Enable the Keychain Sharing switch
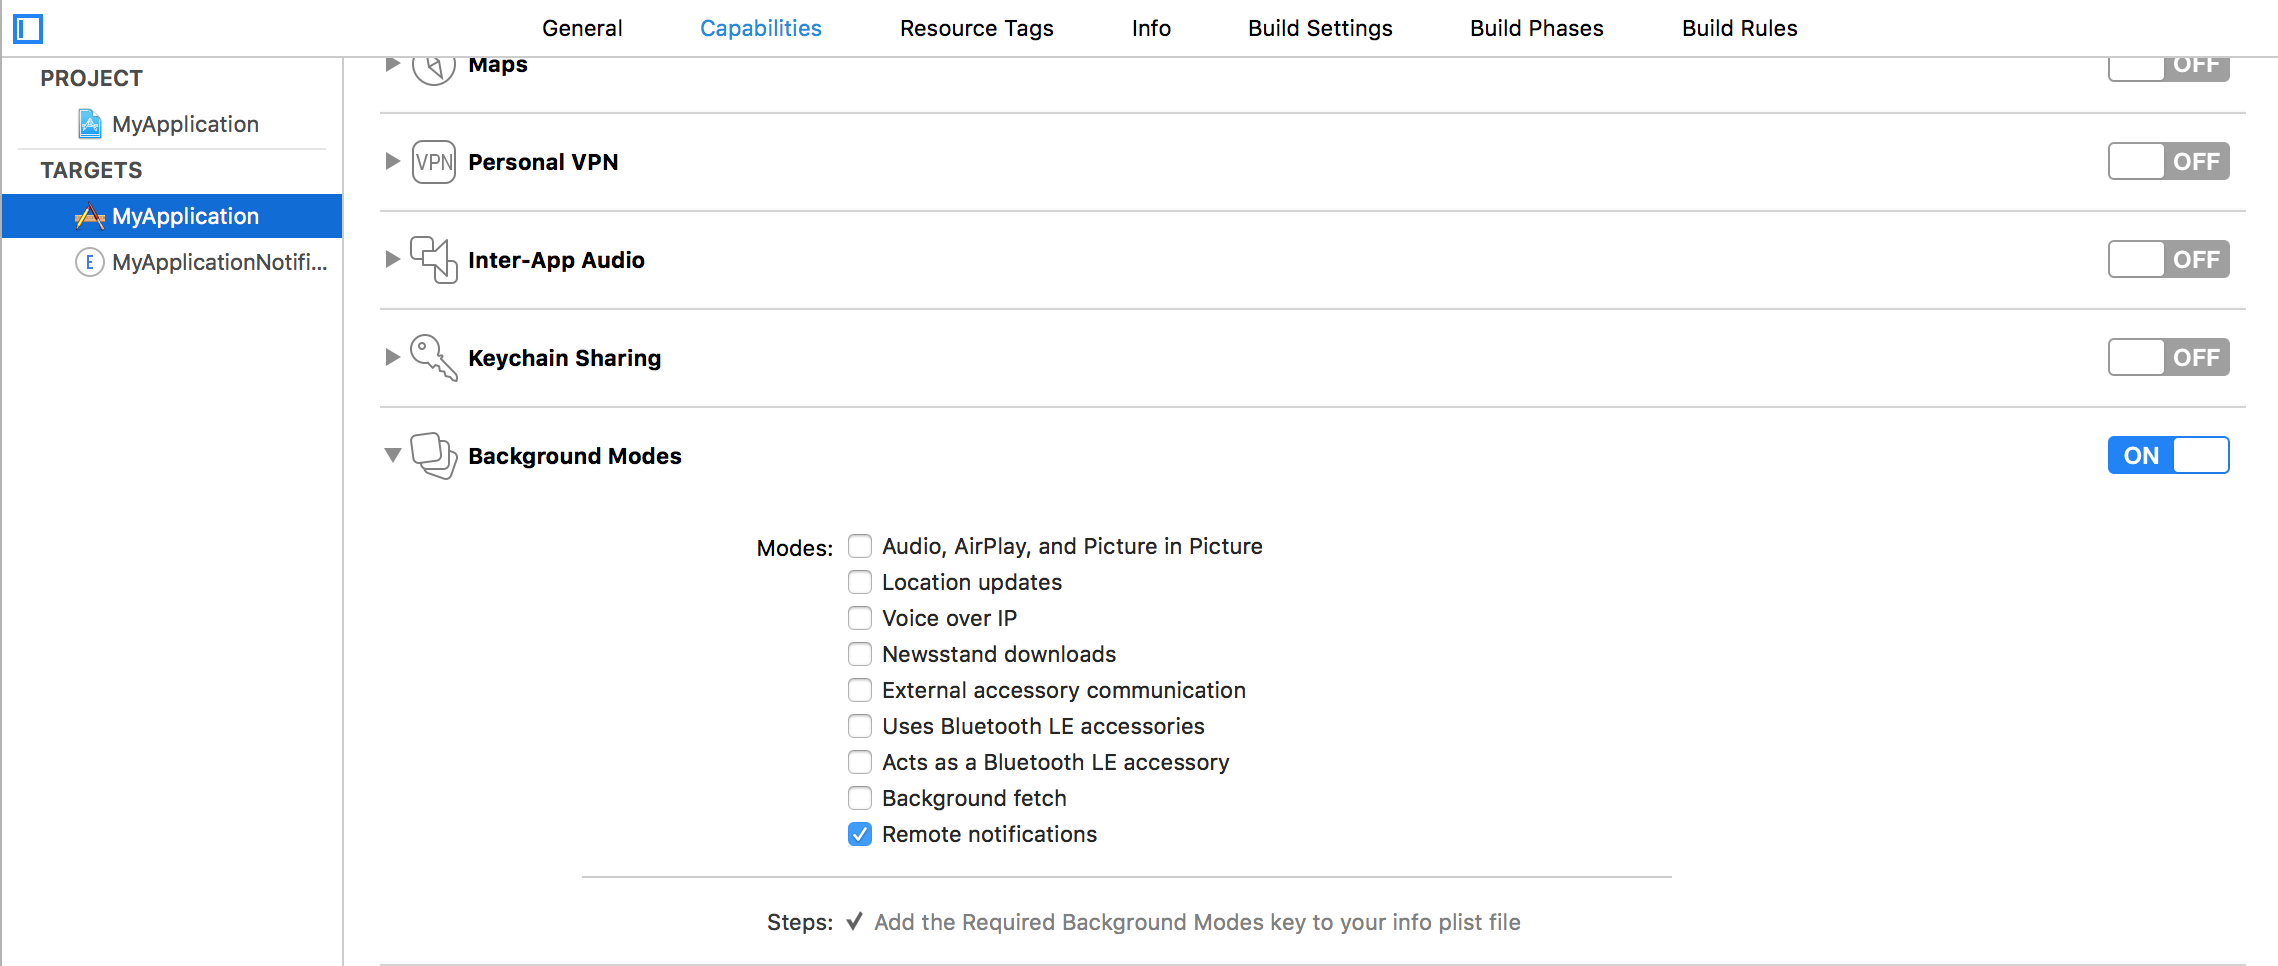This screenshot has width=2278, height=966. (2167, 358)
